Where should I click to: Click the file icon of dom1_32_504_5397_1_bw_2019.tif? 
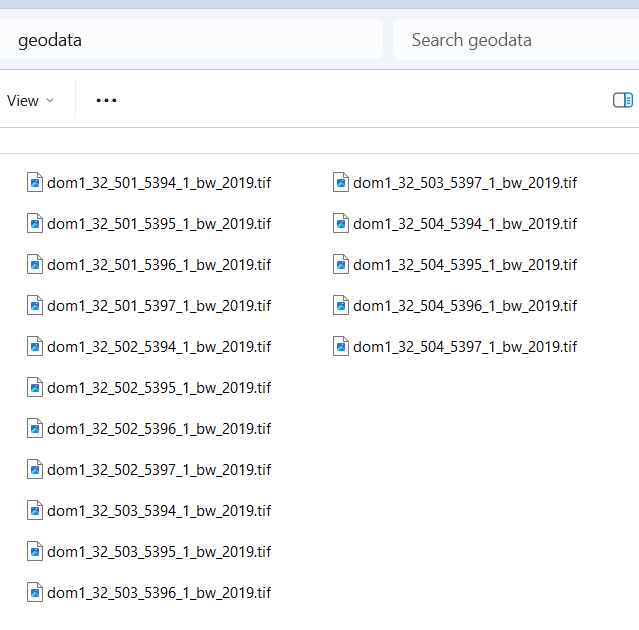click(341, 346)
